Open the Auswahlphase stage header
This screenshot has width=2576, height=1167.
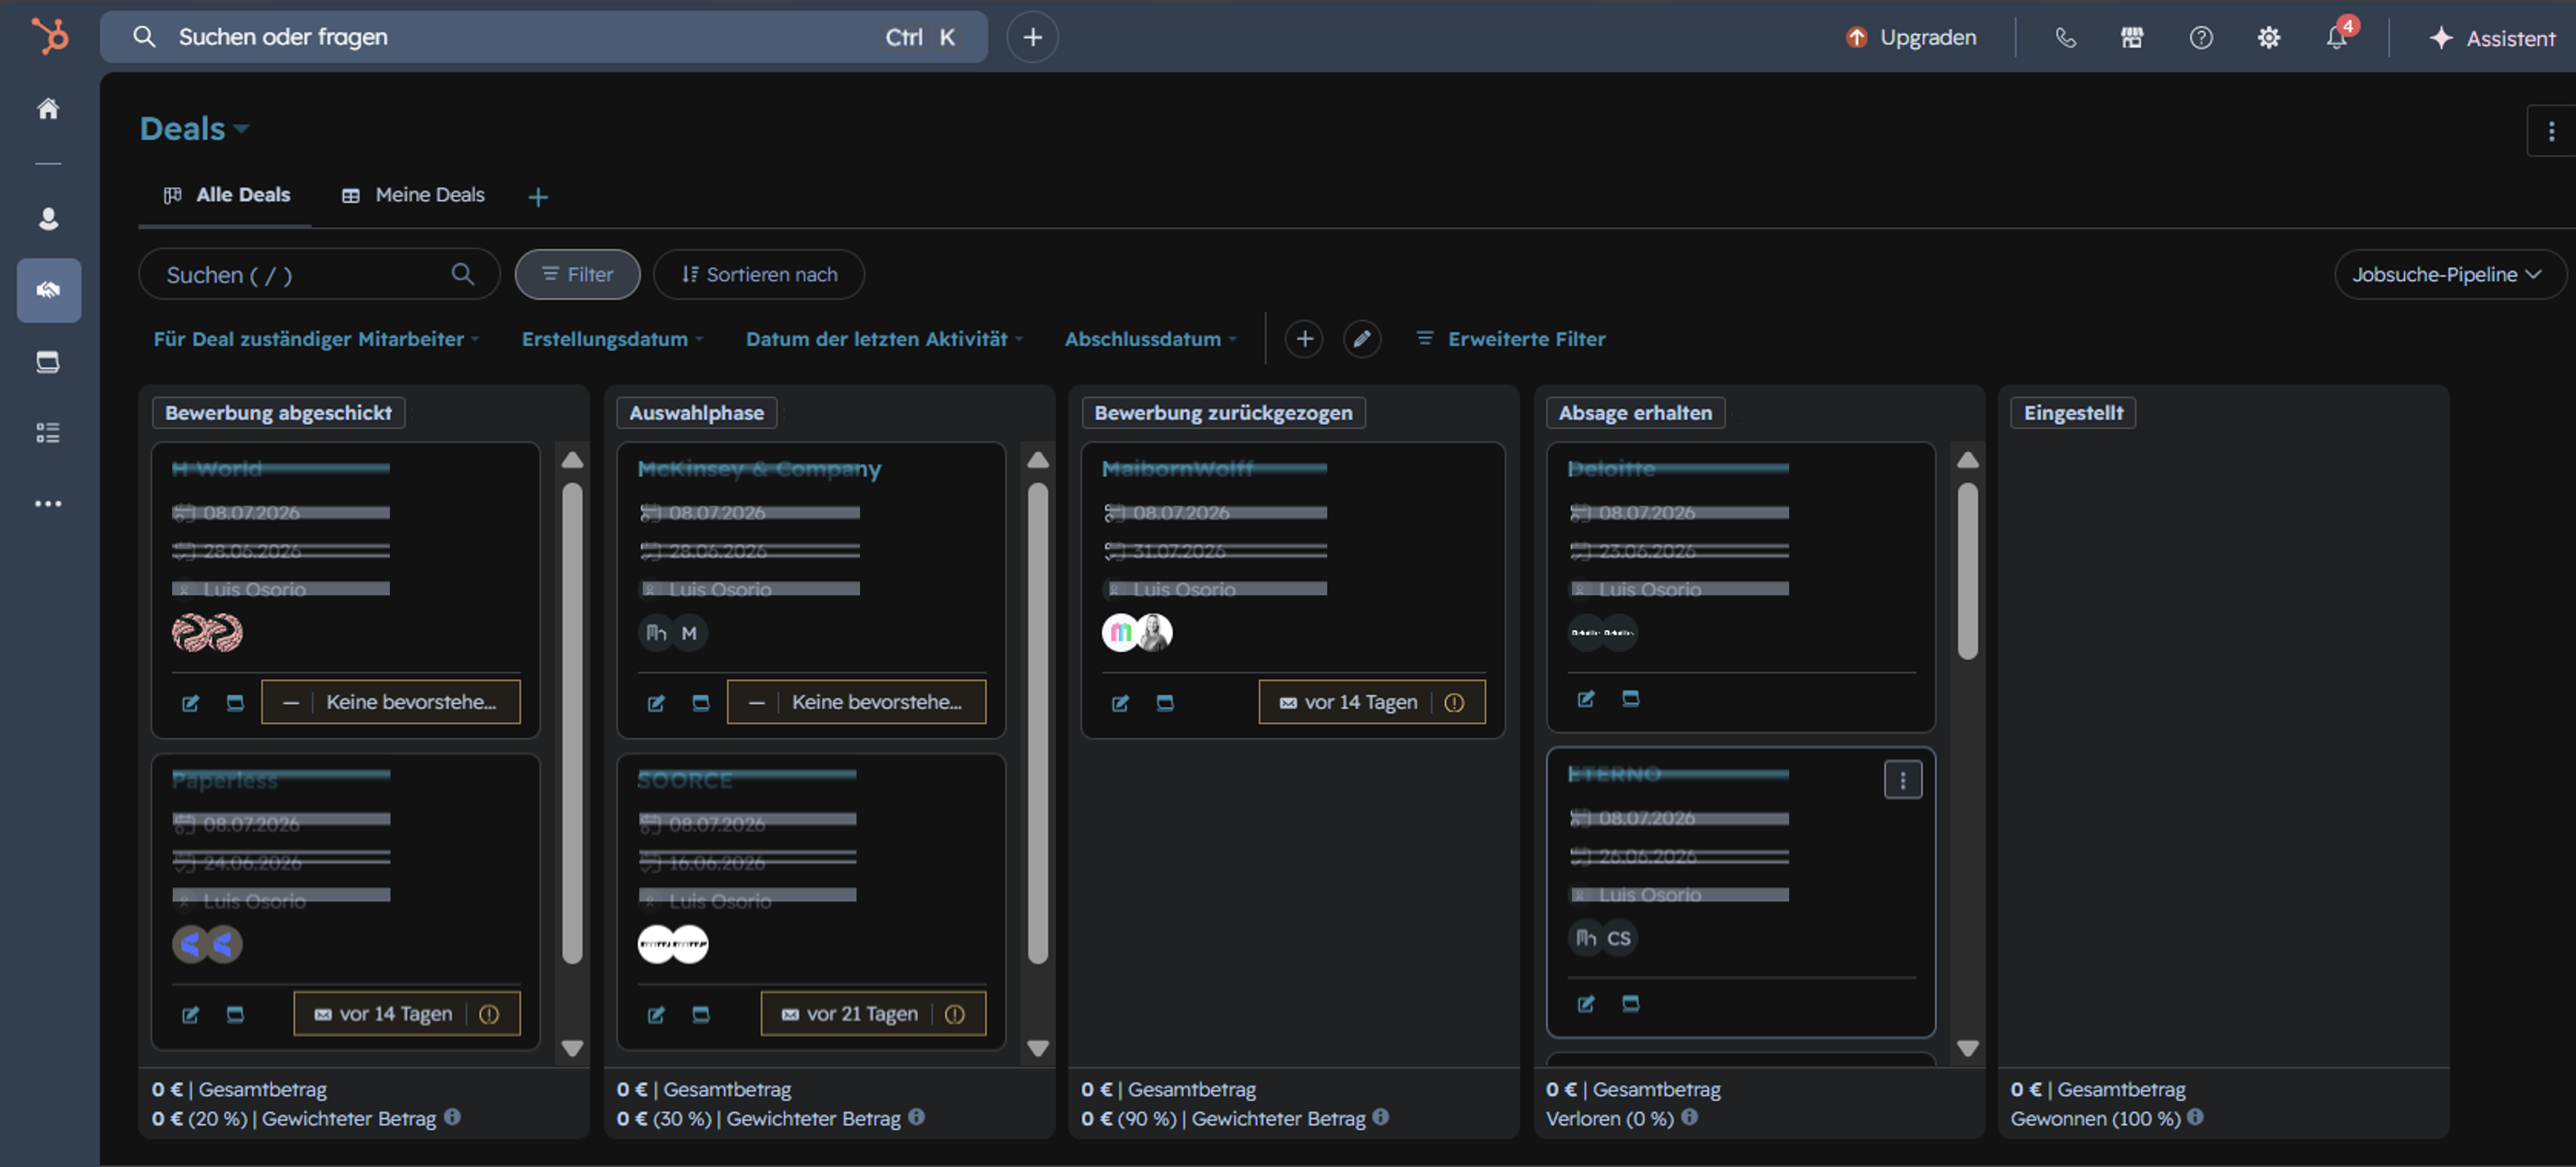pos(696,413)
